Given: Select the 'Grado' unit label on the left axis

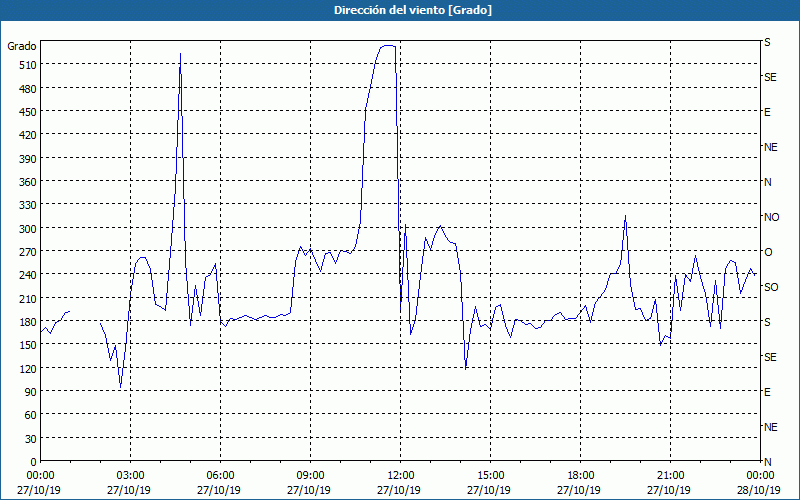Looking at the screenshot, I should click(22, 46).
